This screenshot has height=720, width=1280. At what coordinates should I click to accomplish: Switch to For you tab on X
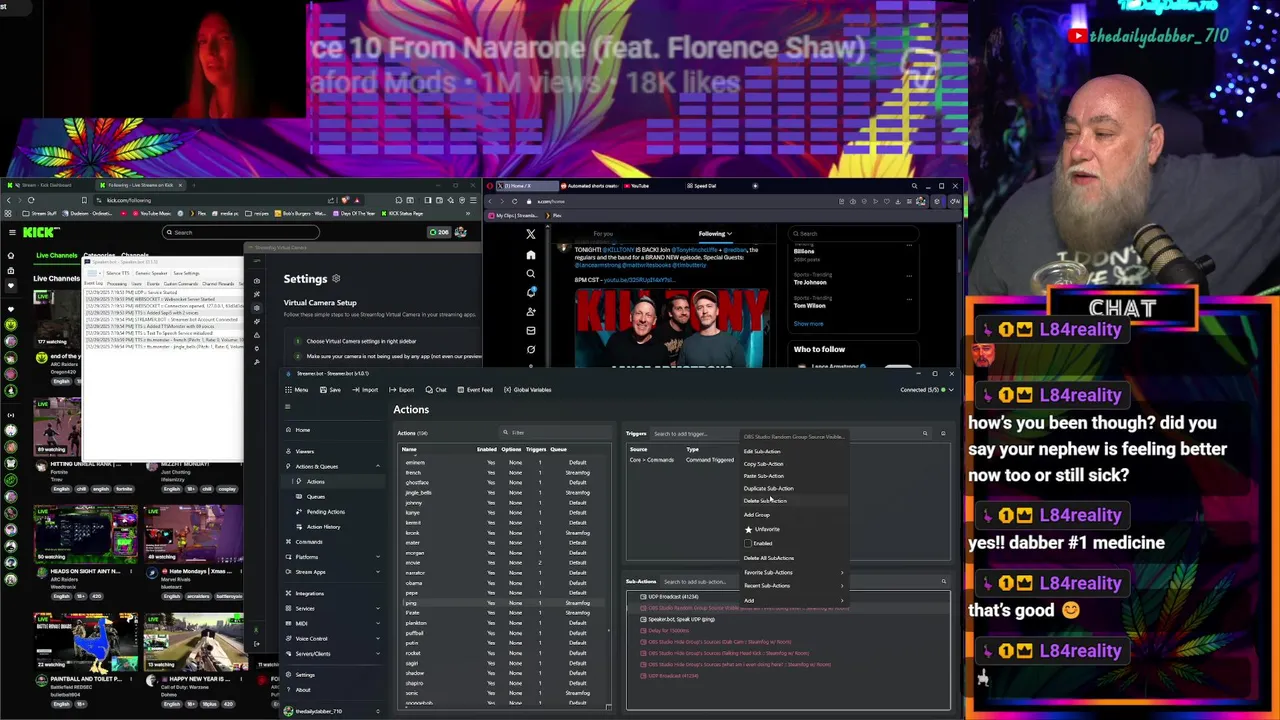click(x=603, y=234)
